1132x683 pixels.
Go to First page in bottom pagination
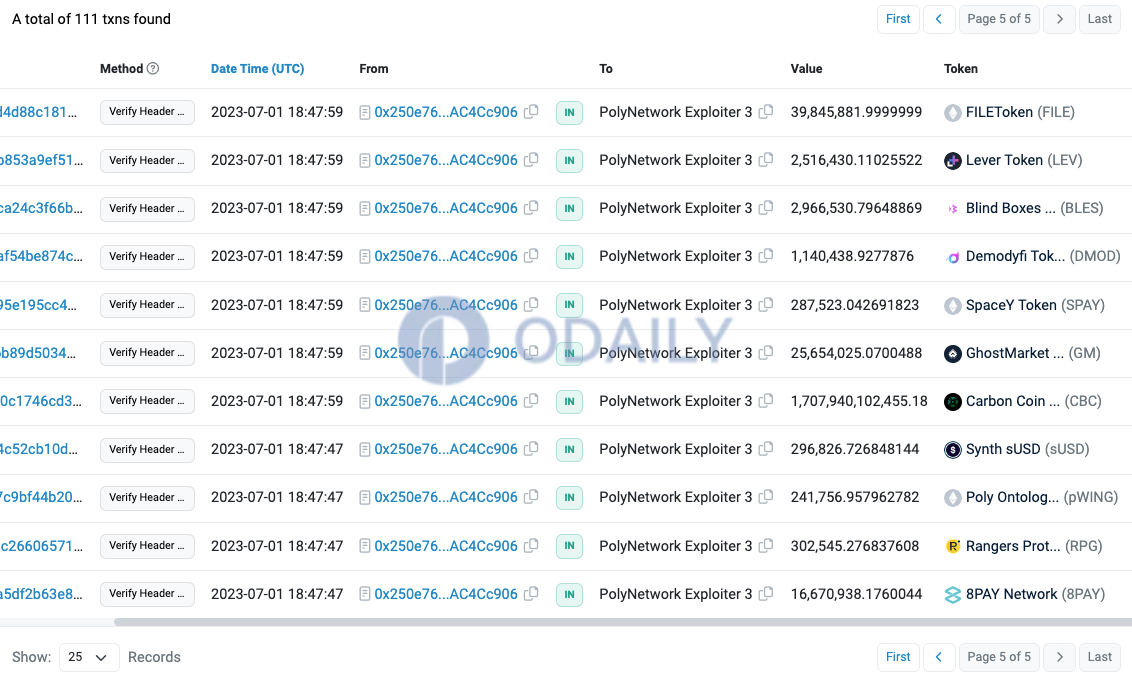[898, 656]
